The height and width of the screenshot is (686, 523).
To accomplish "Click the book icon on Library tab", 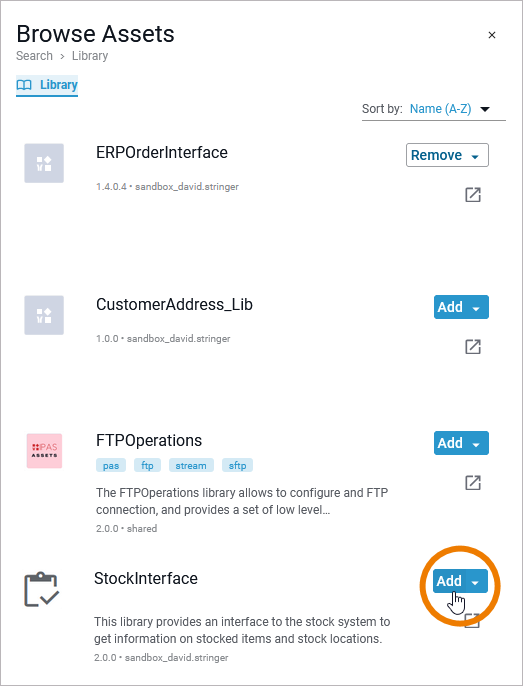I will (24, 85).
